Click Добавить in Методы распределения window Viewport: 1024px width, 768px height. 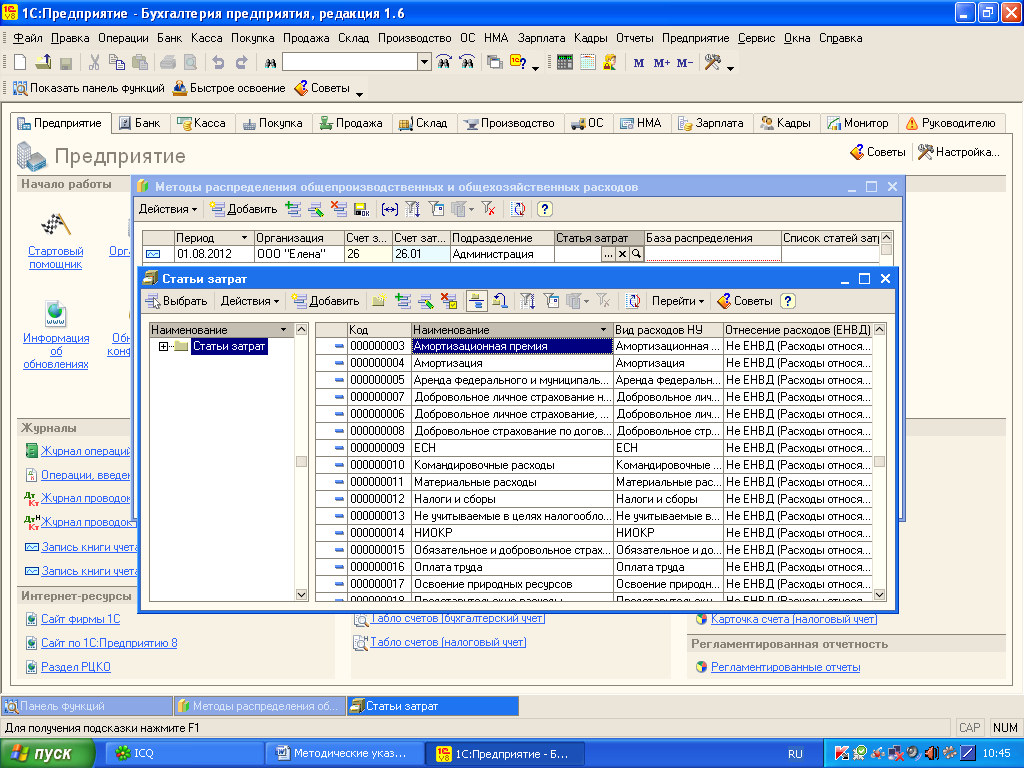[243, 209]
